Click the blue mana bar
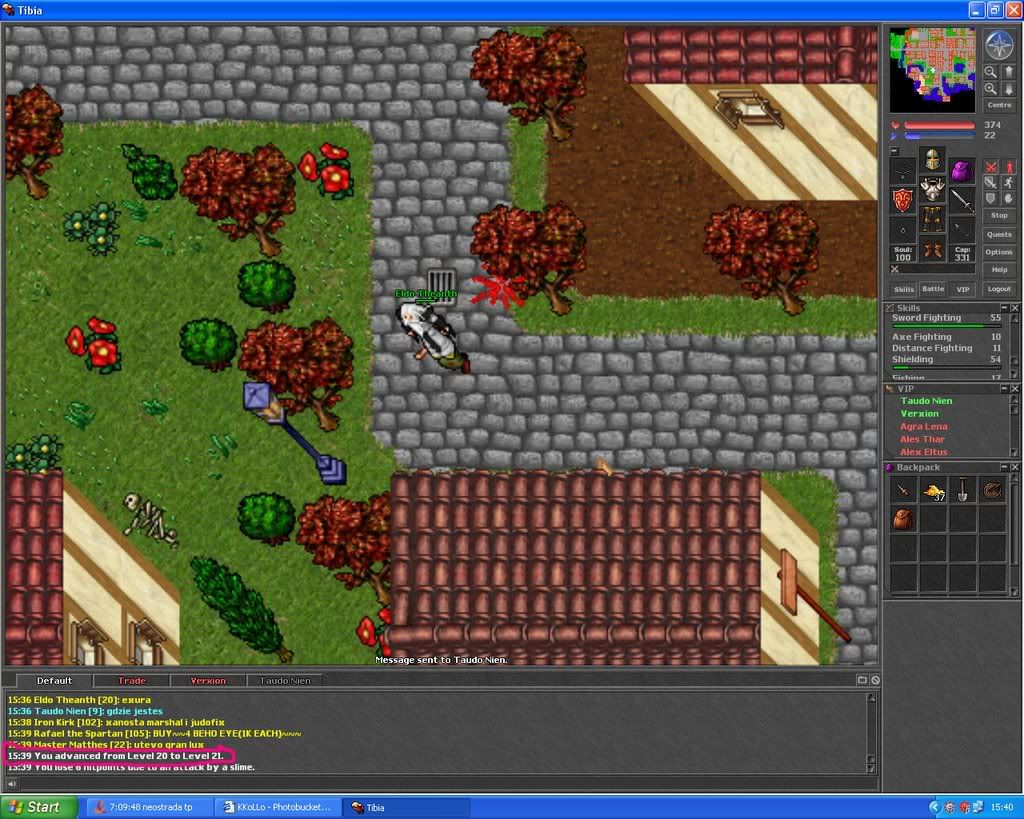Viewport: 1024px width, 819px height. [x=939, y=136]
